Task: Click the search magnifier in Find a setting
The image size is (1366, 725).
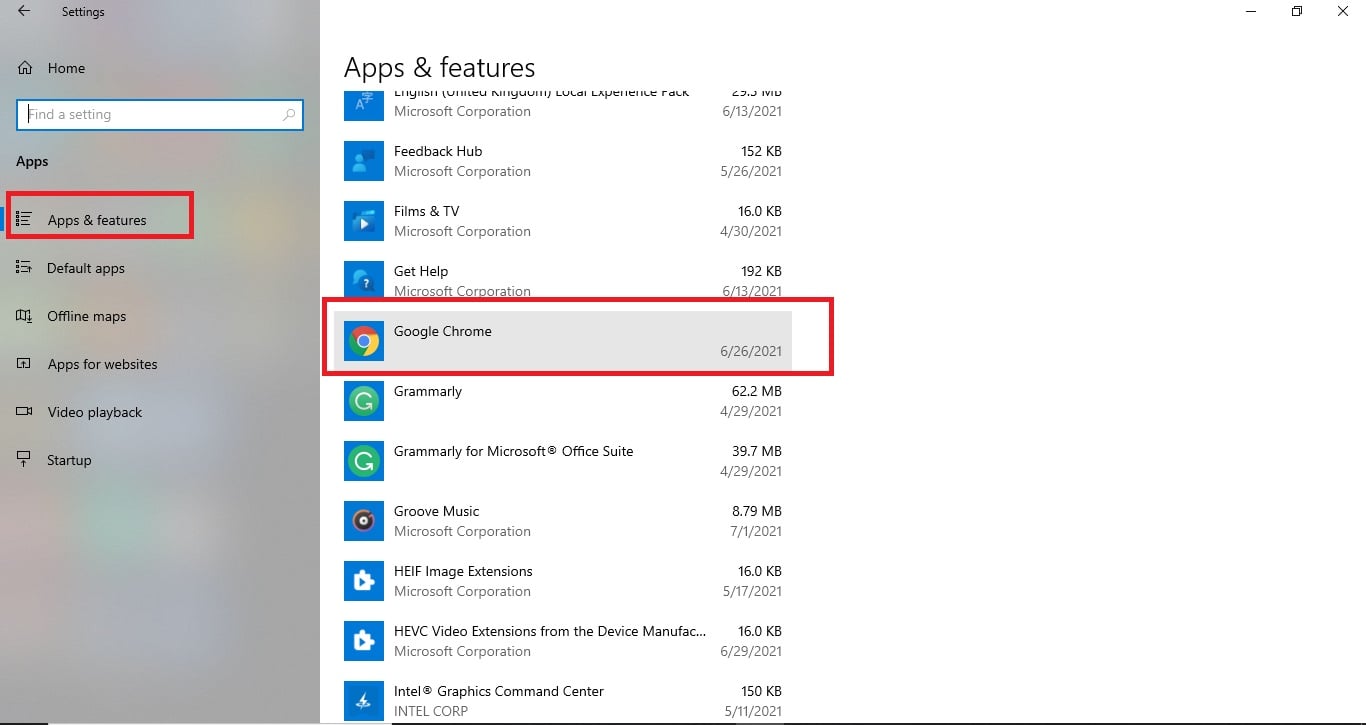Action: (x=289, y=115)
